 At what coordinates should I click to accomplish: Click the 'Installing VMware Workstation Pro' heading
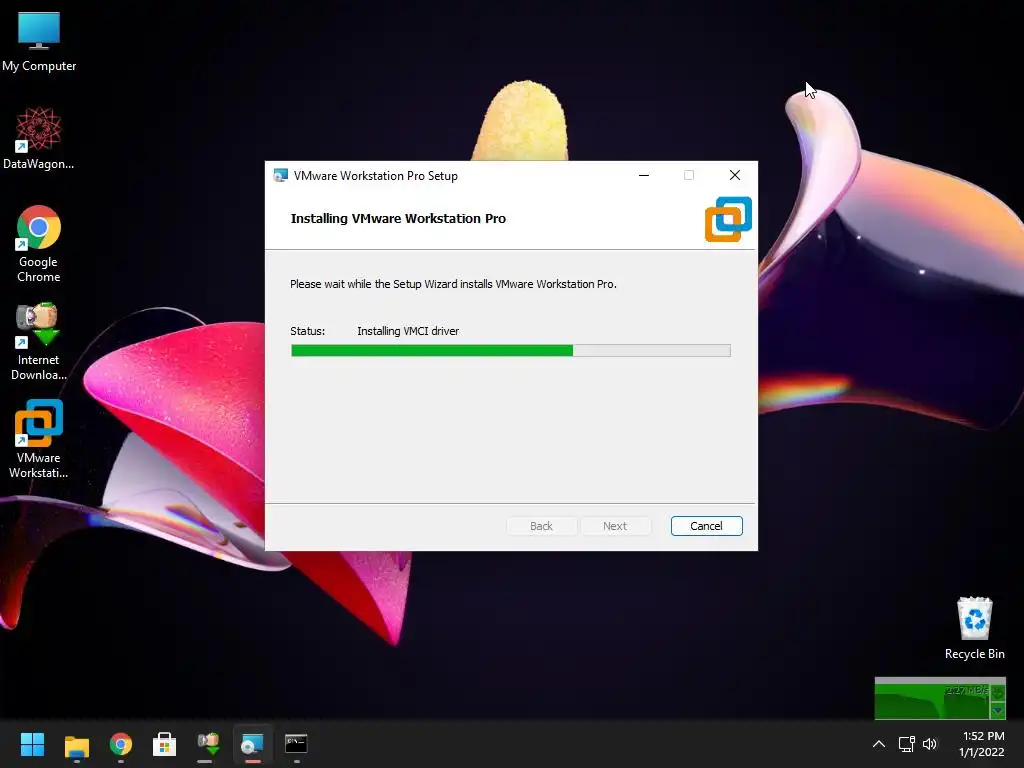click(398, 219)
